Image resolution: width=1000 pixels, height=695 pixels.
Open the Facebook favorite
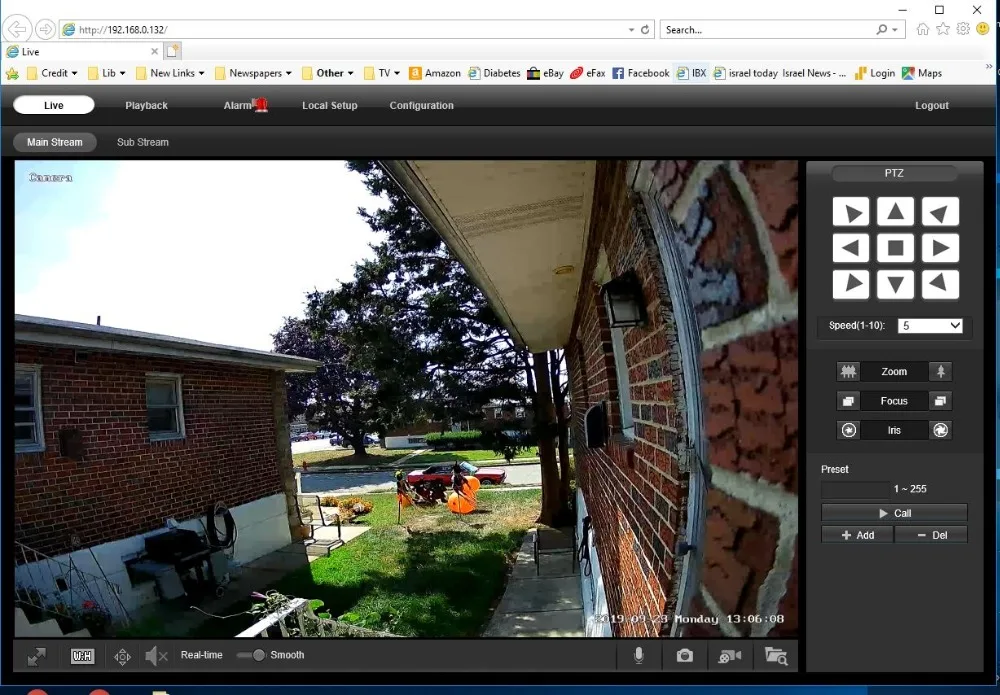pos(641,73)
